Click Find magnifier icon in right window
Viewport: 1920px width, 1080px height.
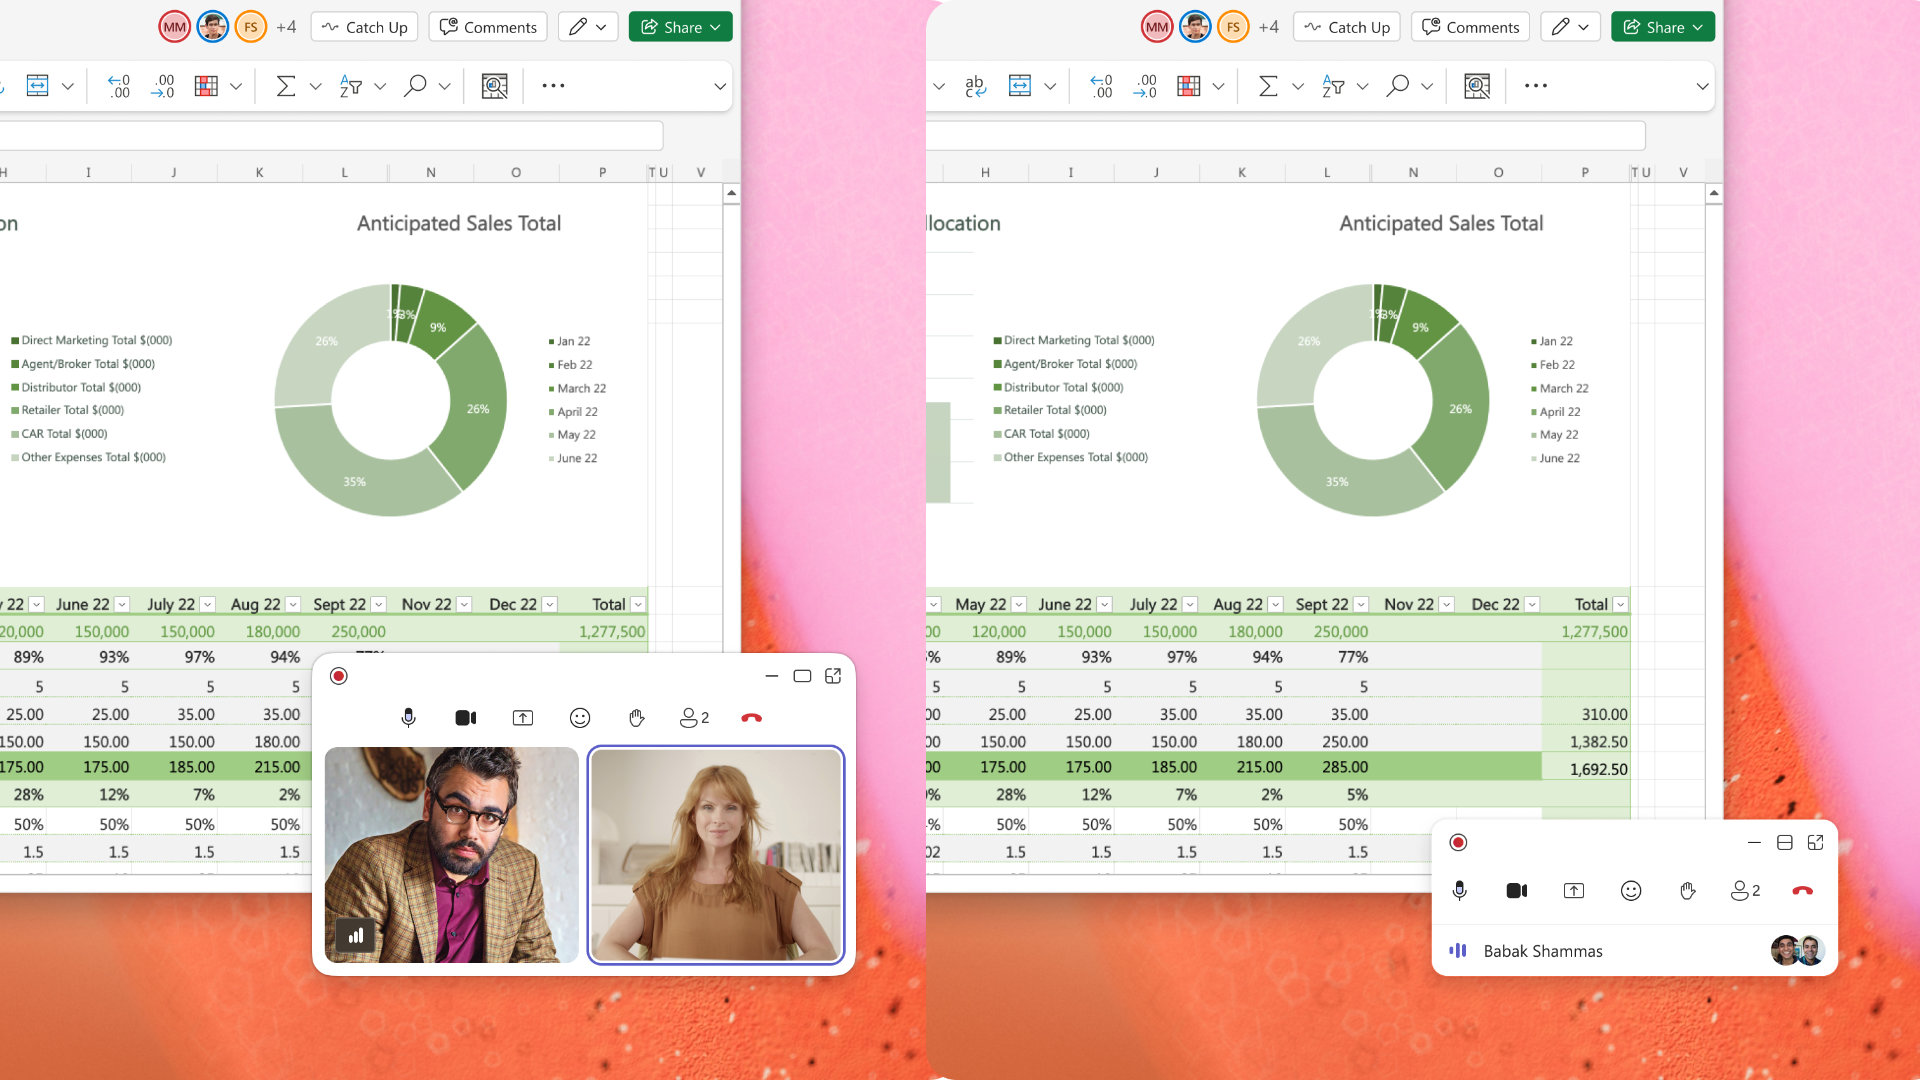pyautogui.click(x=1397, y=86)
